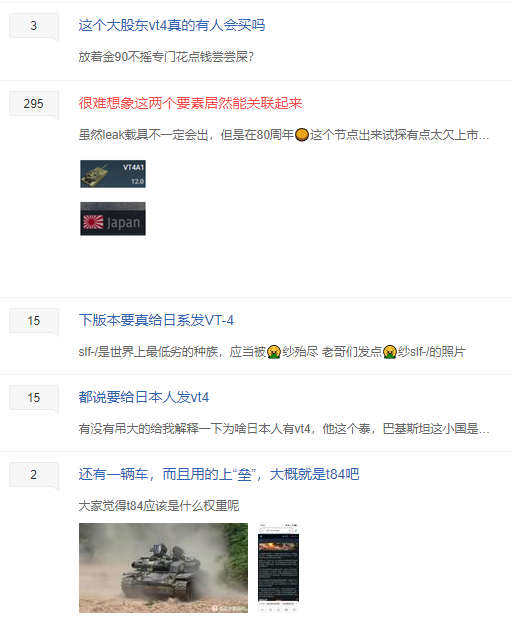Open the red thread 很难想象这两个要素居然能关联起来
Image resolution: width=515 pixels, height=626 pixels.
(190, 103)
